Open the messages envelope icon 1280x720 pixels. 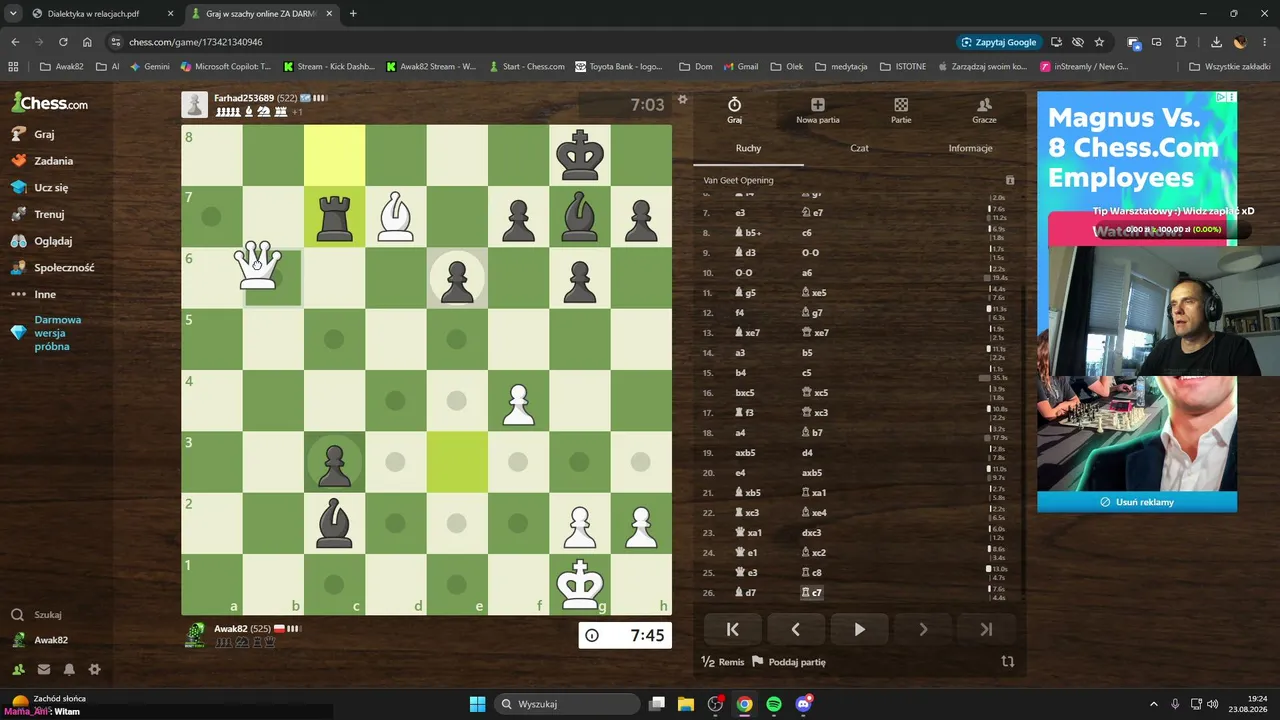pos(44,669)
